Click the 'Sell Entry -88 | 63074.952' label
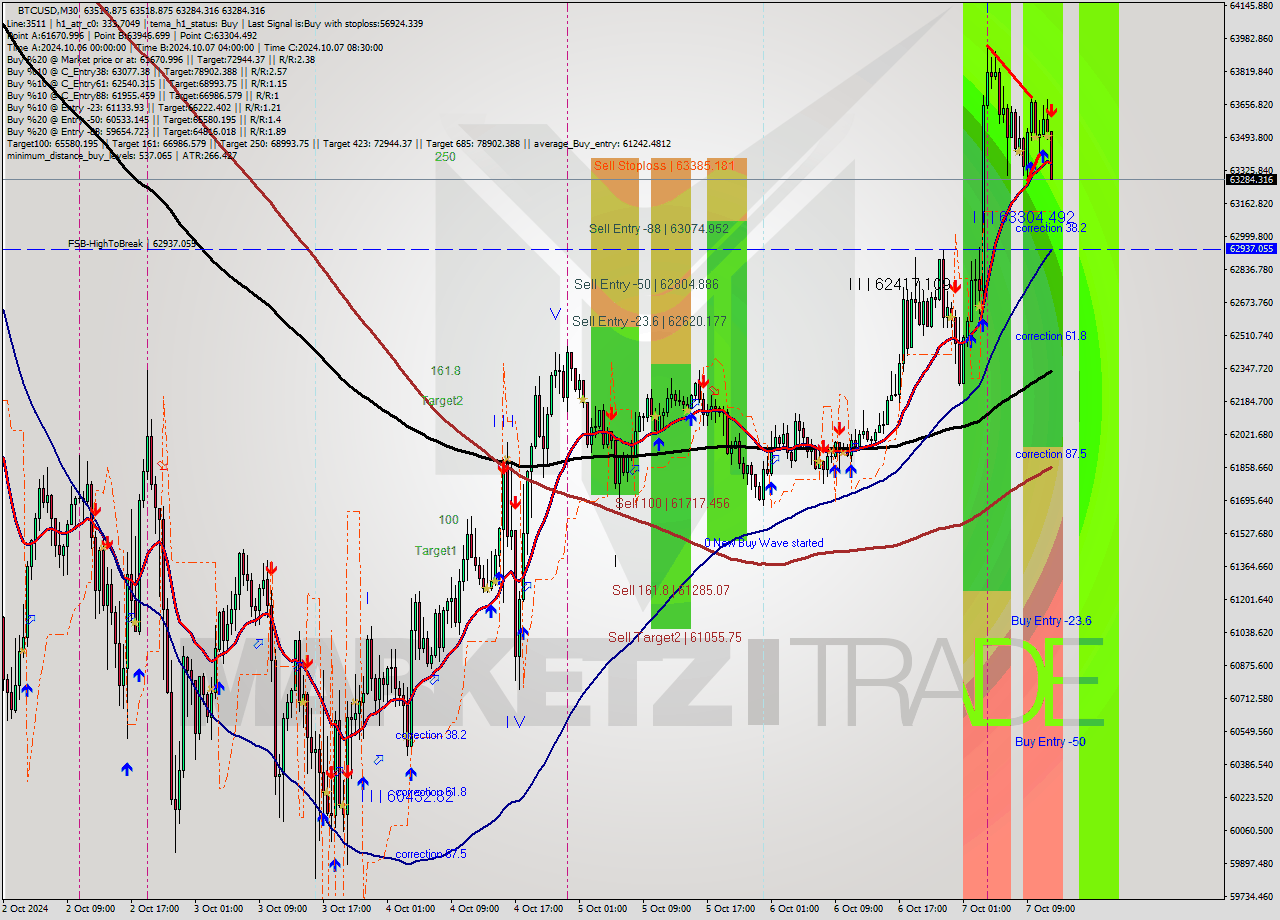The width and height of the screenshot is (1280, 920). point(659,229)
